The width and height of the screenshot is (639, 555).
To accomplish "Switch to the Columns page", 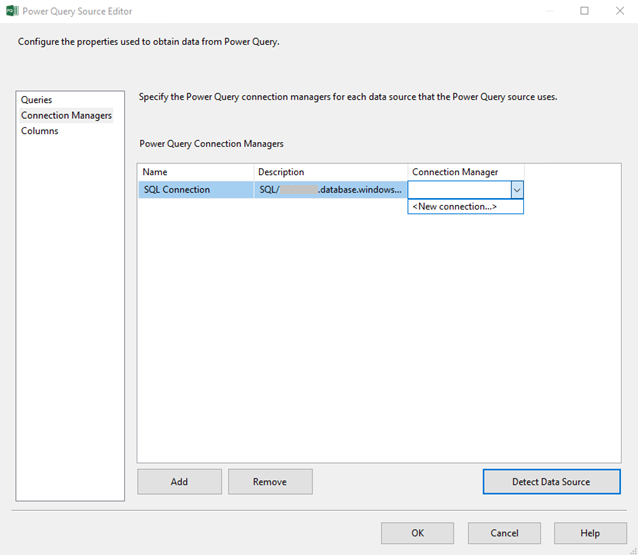I will tap(40, 131).
